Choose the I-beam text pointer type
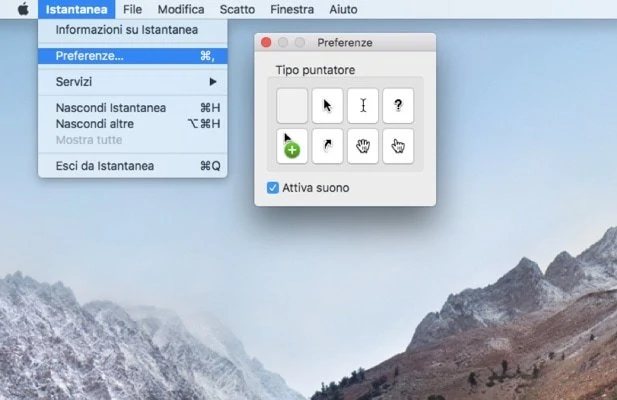Image resolution: width=617 pixels, height=400 pixels. coord(363,106)
